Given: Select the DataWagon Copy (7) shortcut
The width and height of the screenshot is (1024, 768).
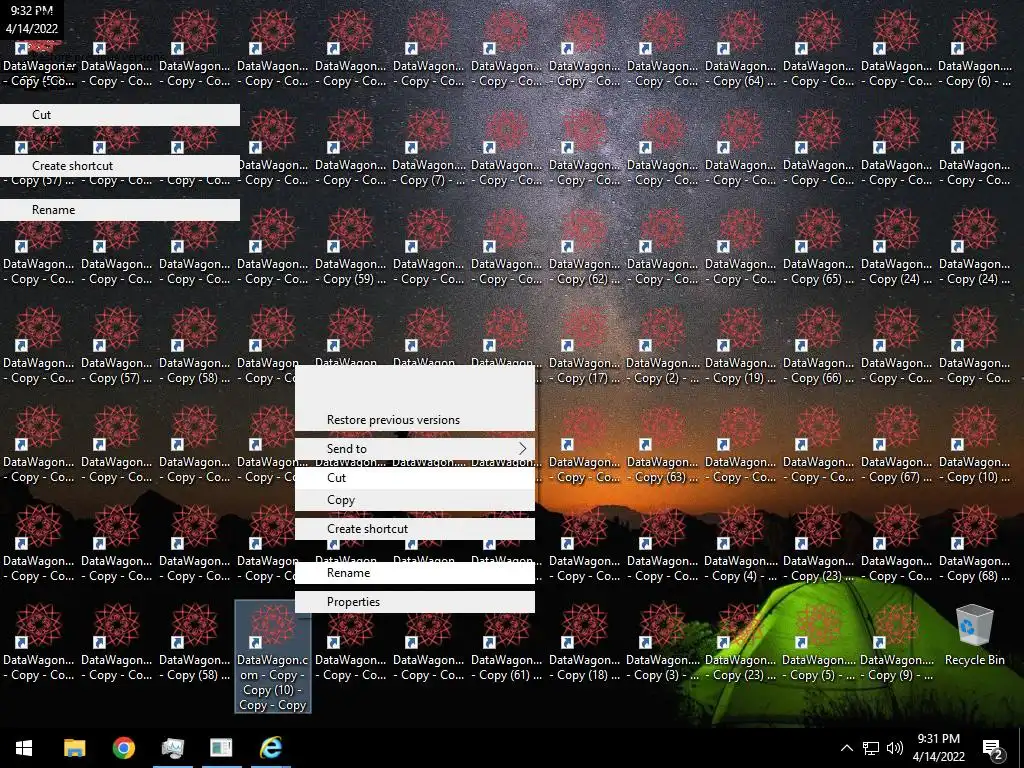Looking at the screenshot, I should 428,149.
